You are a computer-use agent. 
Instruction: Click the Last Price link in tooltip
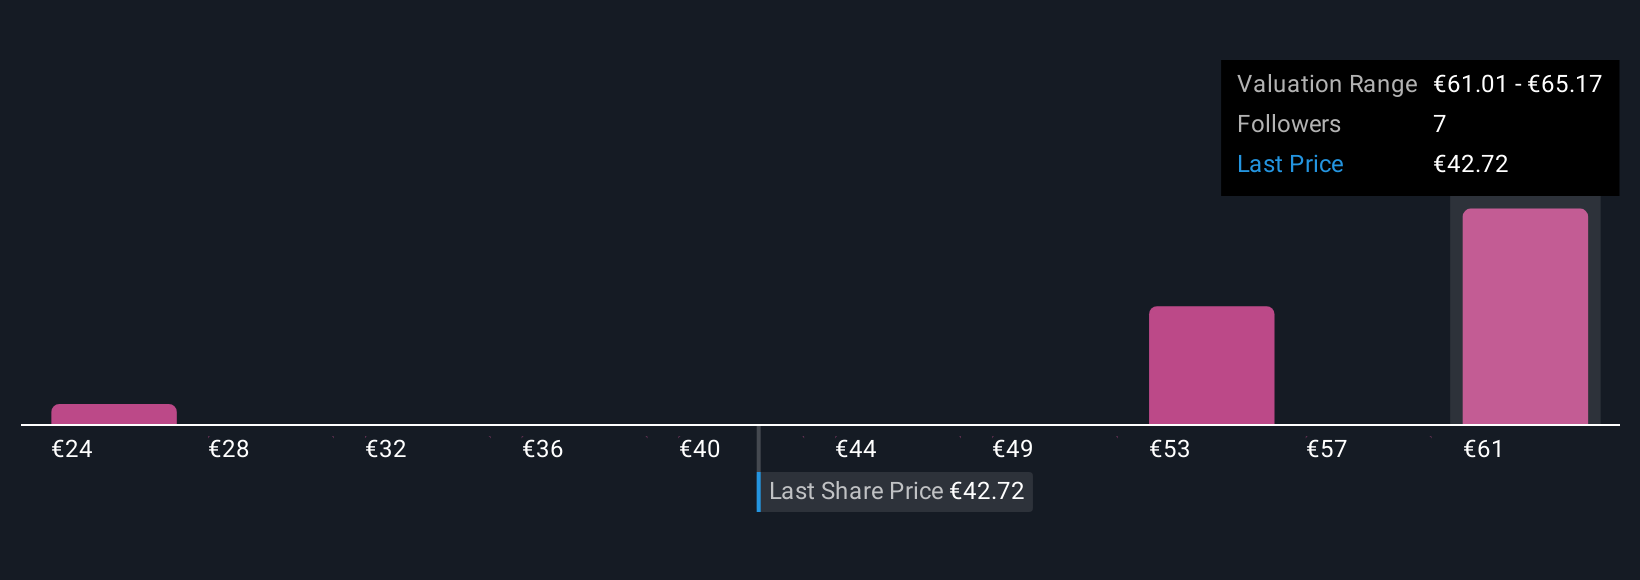tap(1290, 164)
